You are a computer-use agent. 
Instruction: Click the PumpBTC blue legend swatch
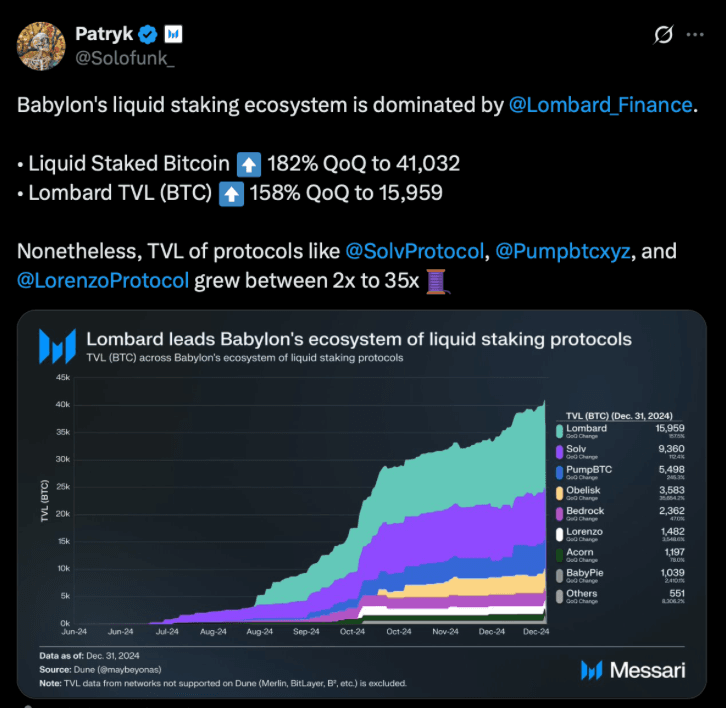(x=558, y=473)
